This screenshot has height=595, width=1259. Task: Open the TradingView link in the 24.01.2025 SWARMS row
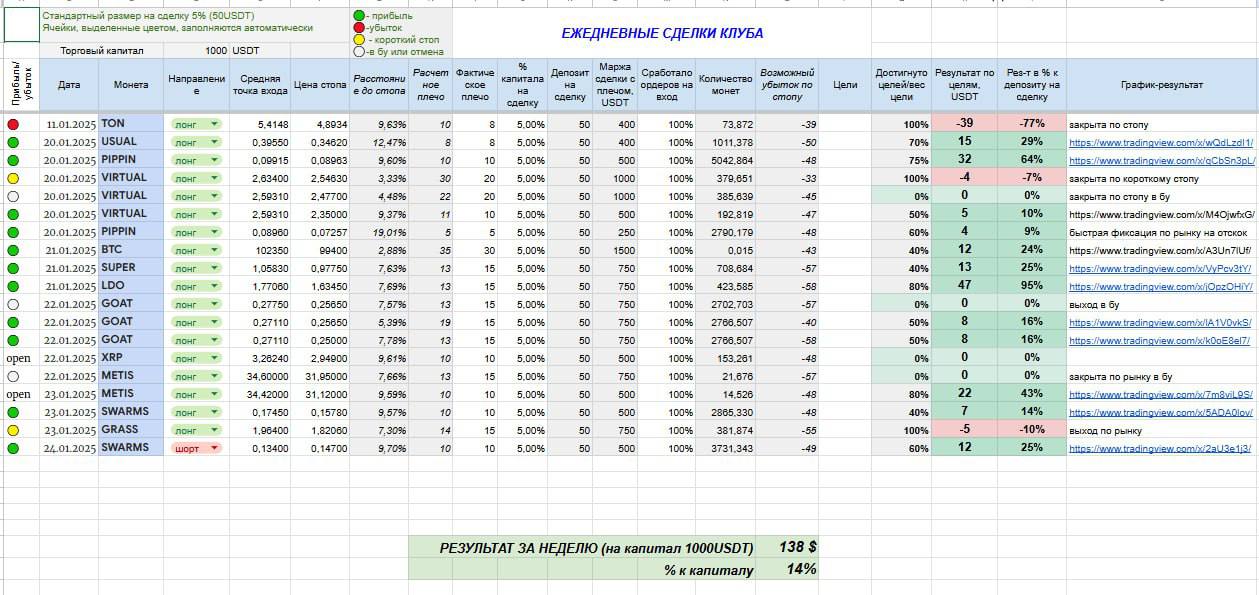(1160, 448)
